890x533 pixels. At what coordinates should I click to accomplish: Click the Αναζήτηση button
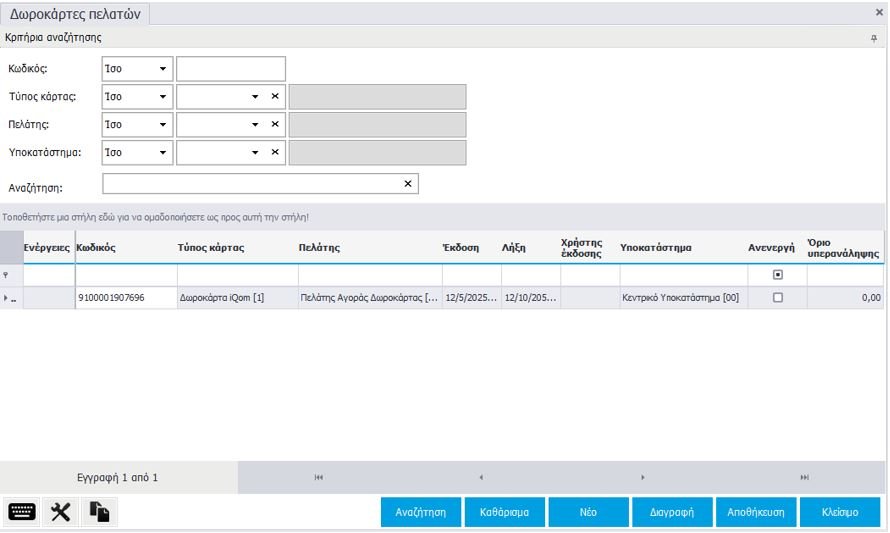click(427, 511)
